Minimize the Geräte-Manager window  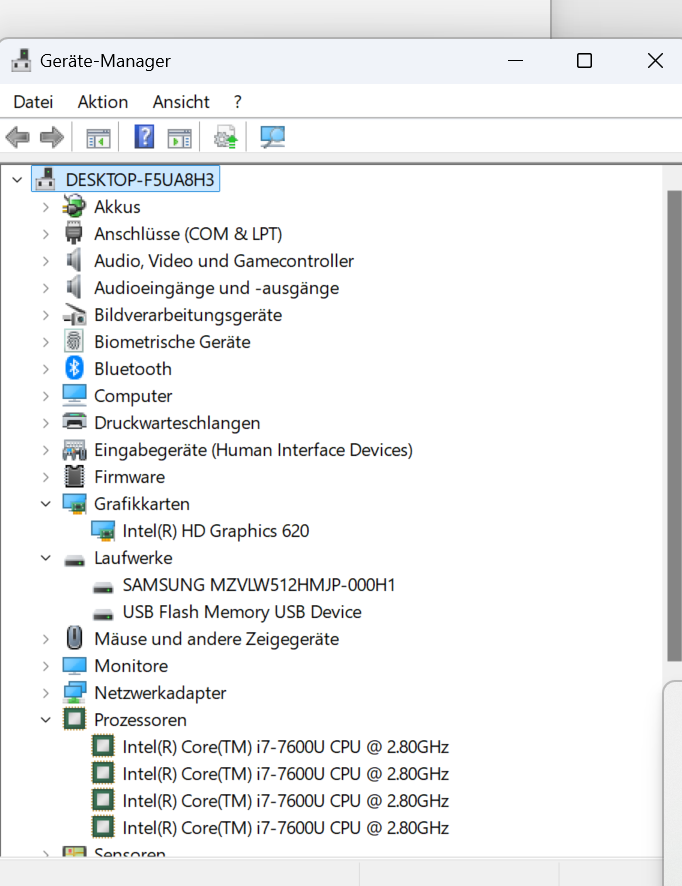point(515,60)
